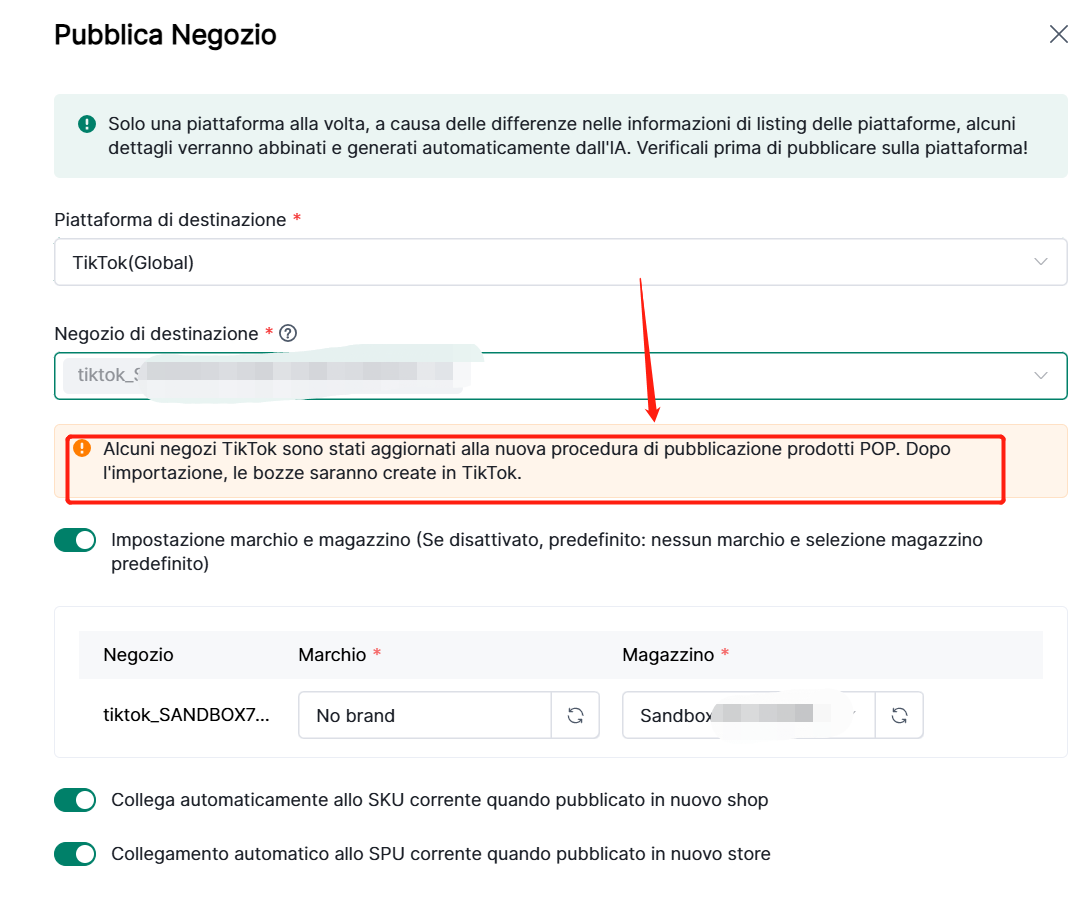Toggle Impostazione marchio e magazzino switch

point(75,540)
